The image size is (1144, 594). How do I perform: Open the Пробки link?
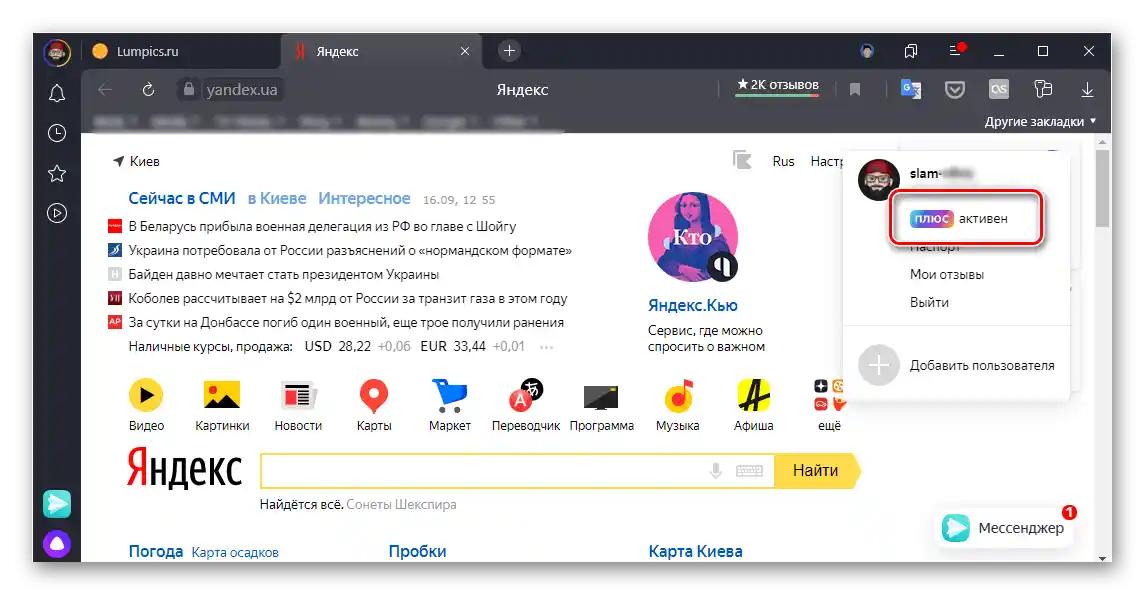tap(417, 551)
